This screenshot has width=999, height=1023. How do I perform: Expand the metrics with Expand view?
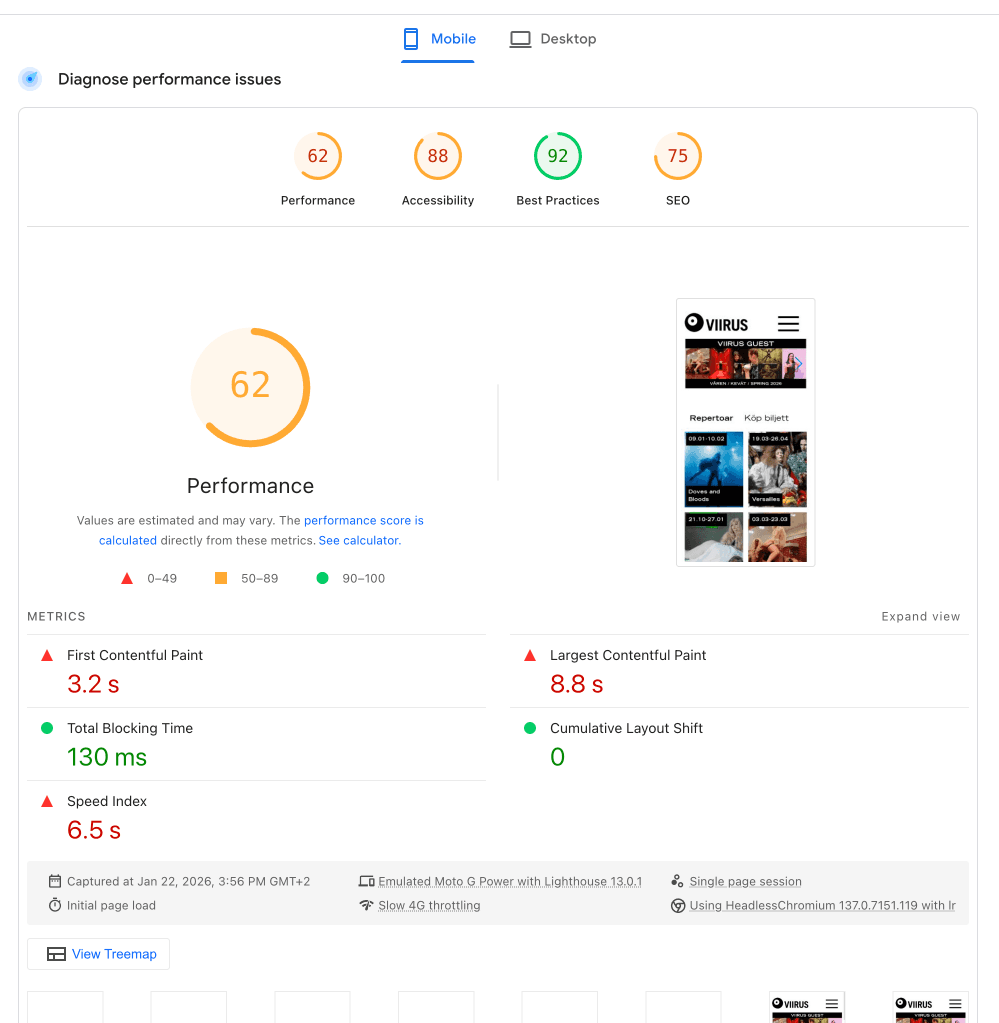[919, 616]
